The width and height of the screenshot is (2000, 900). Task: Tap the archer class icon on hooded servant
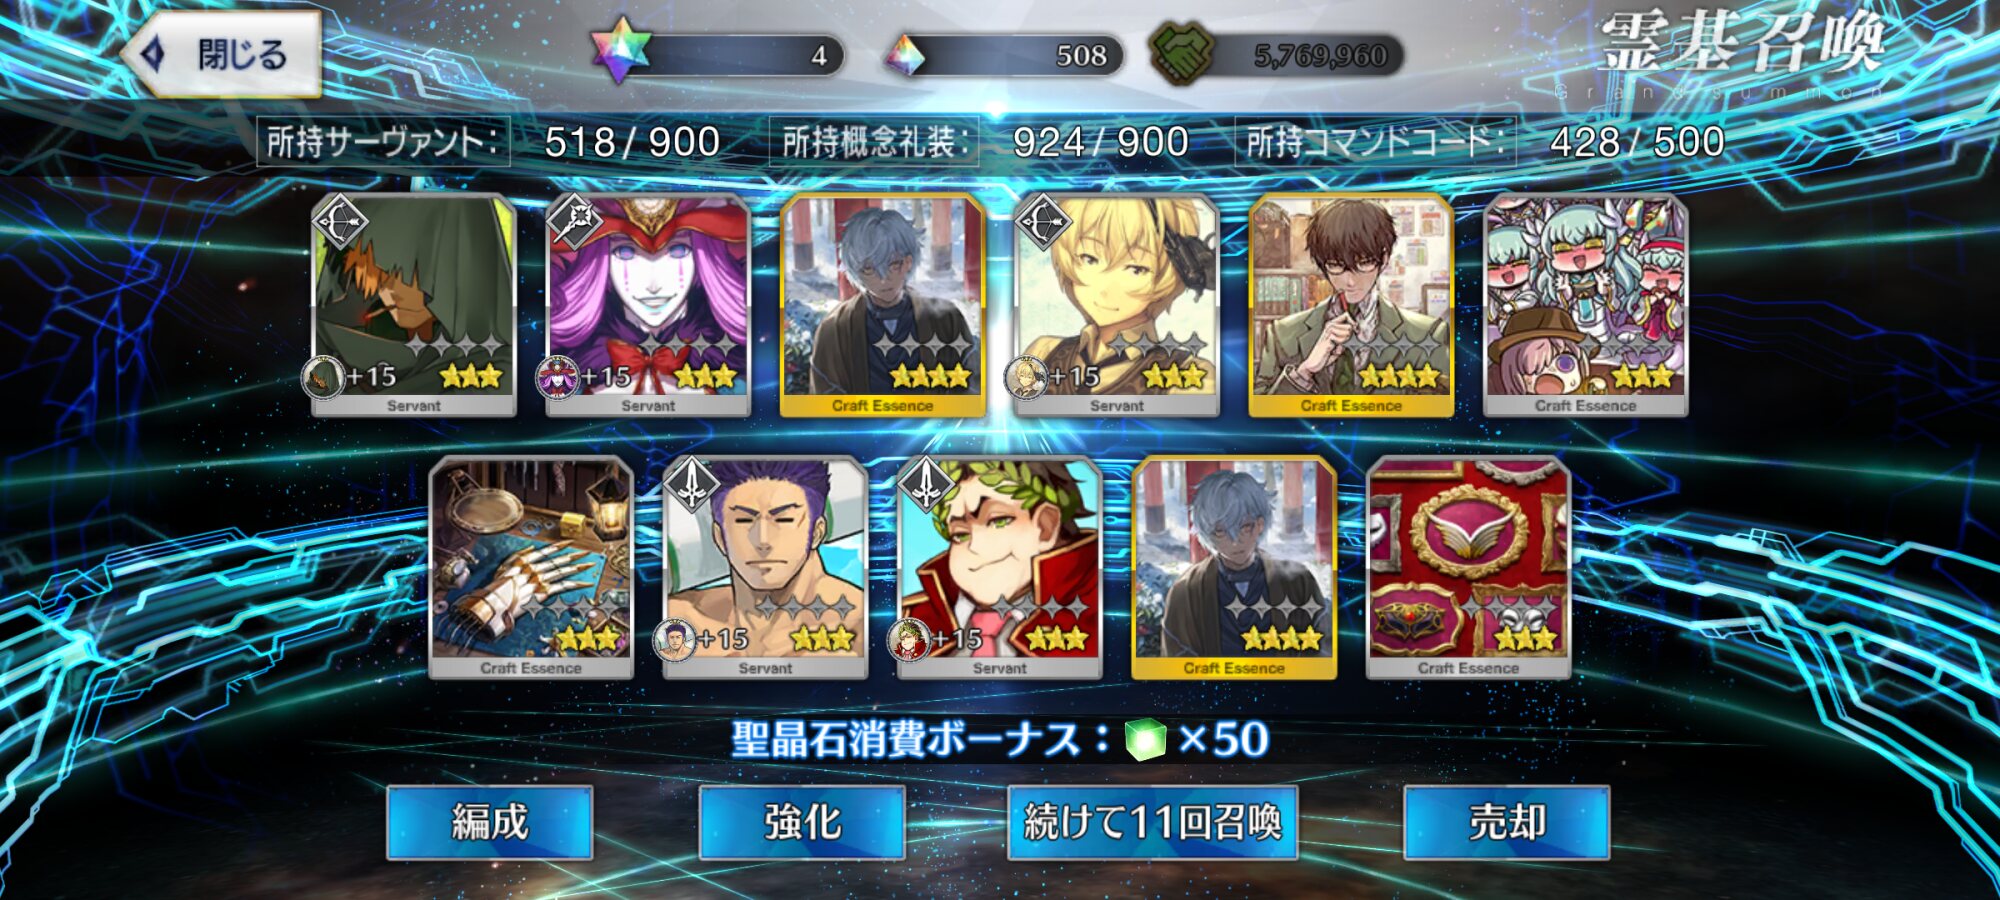pyautogui.click(x=341, y=222)
